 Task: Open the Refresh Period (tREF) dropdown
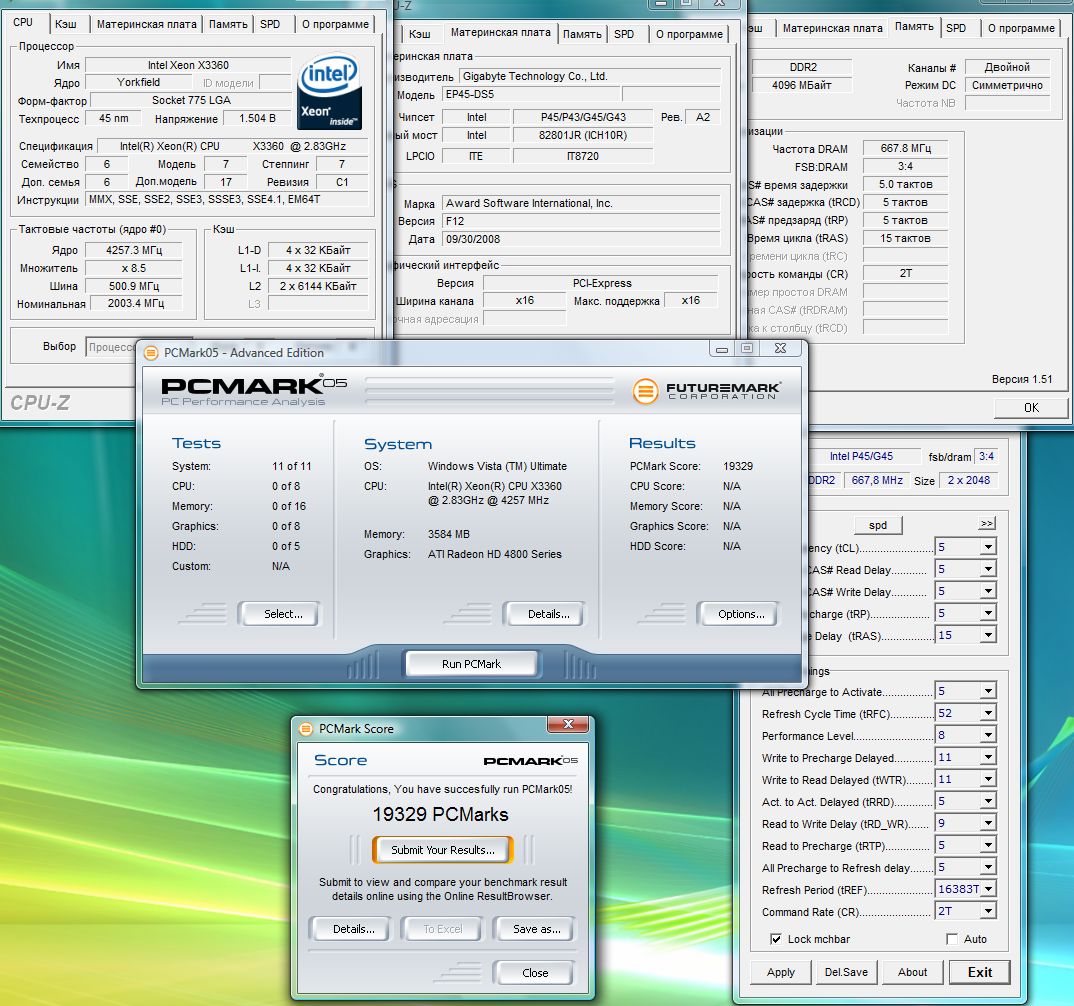(988, 888)
